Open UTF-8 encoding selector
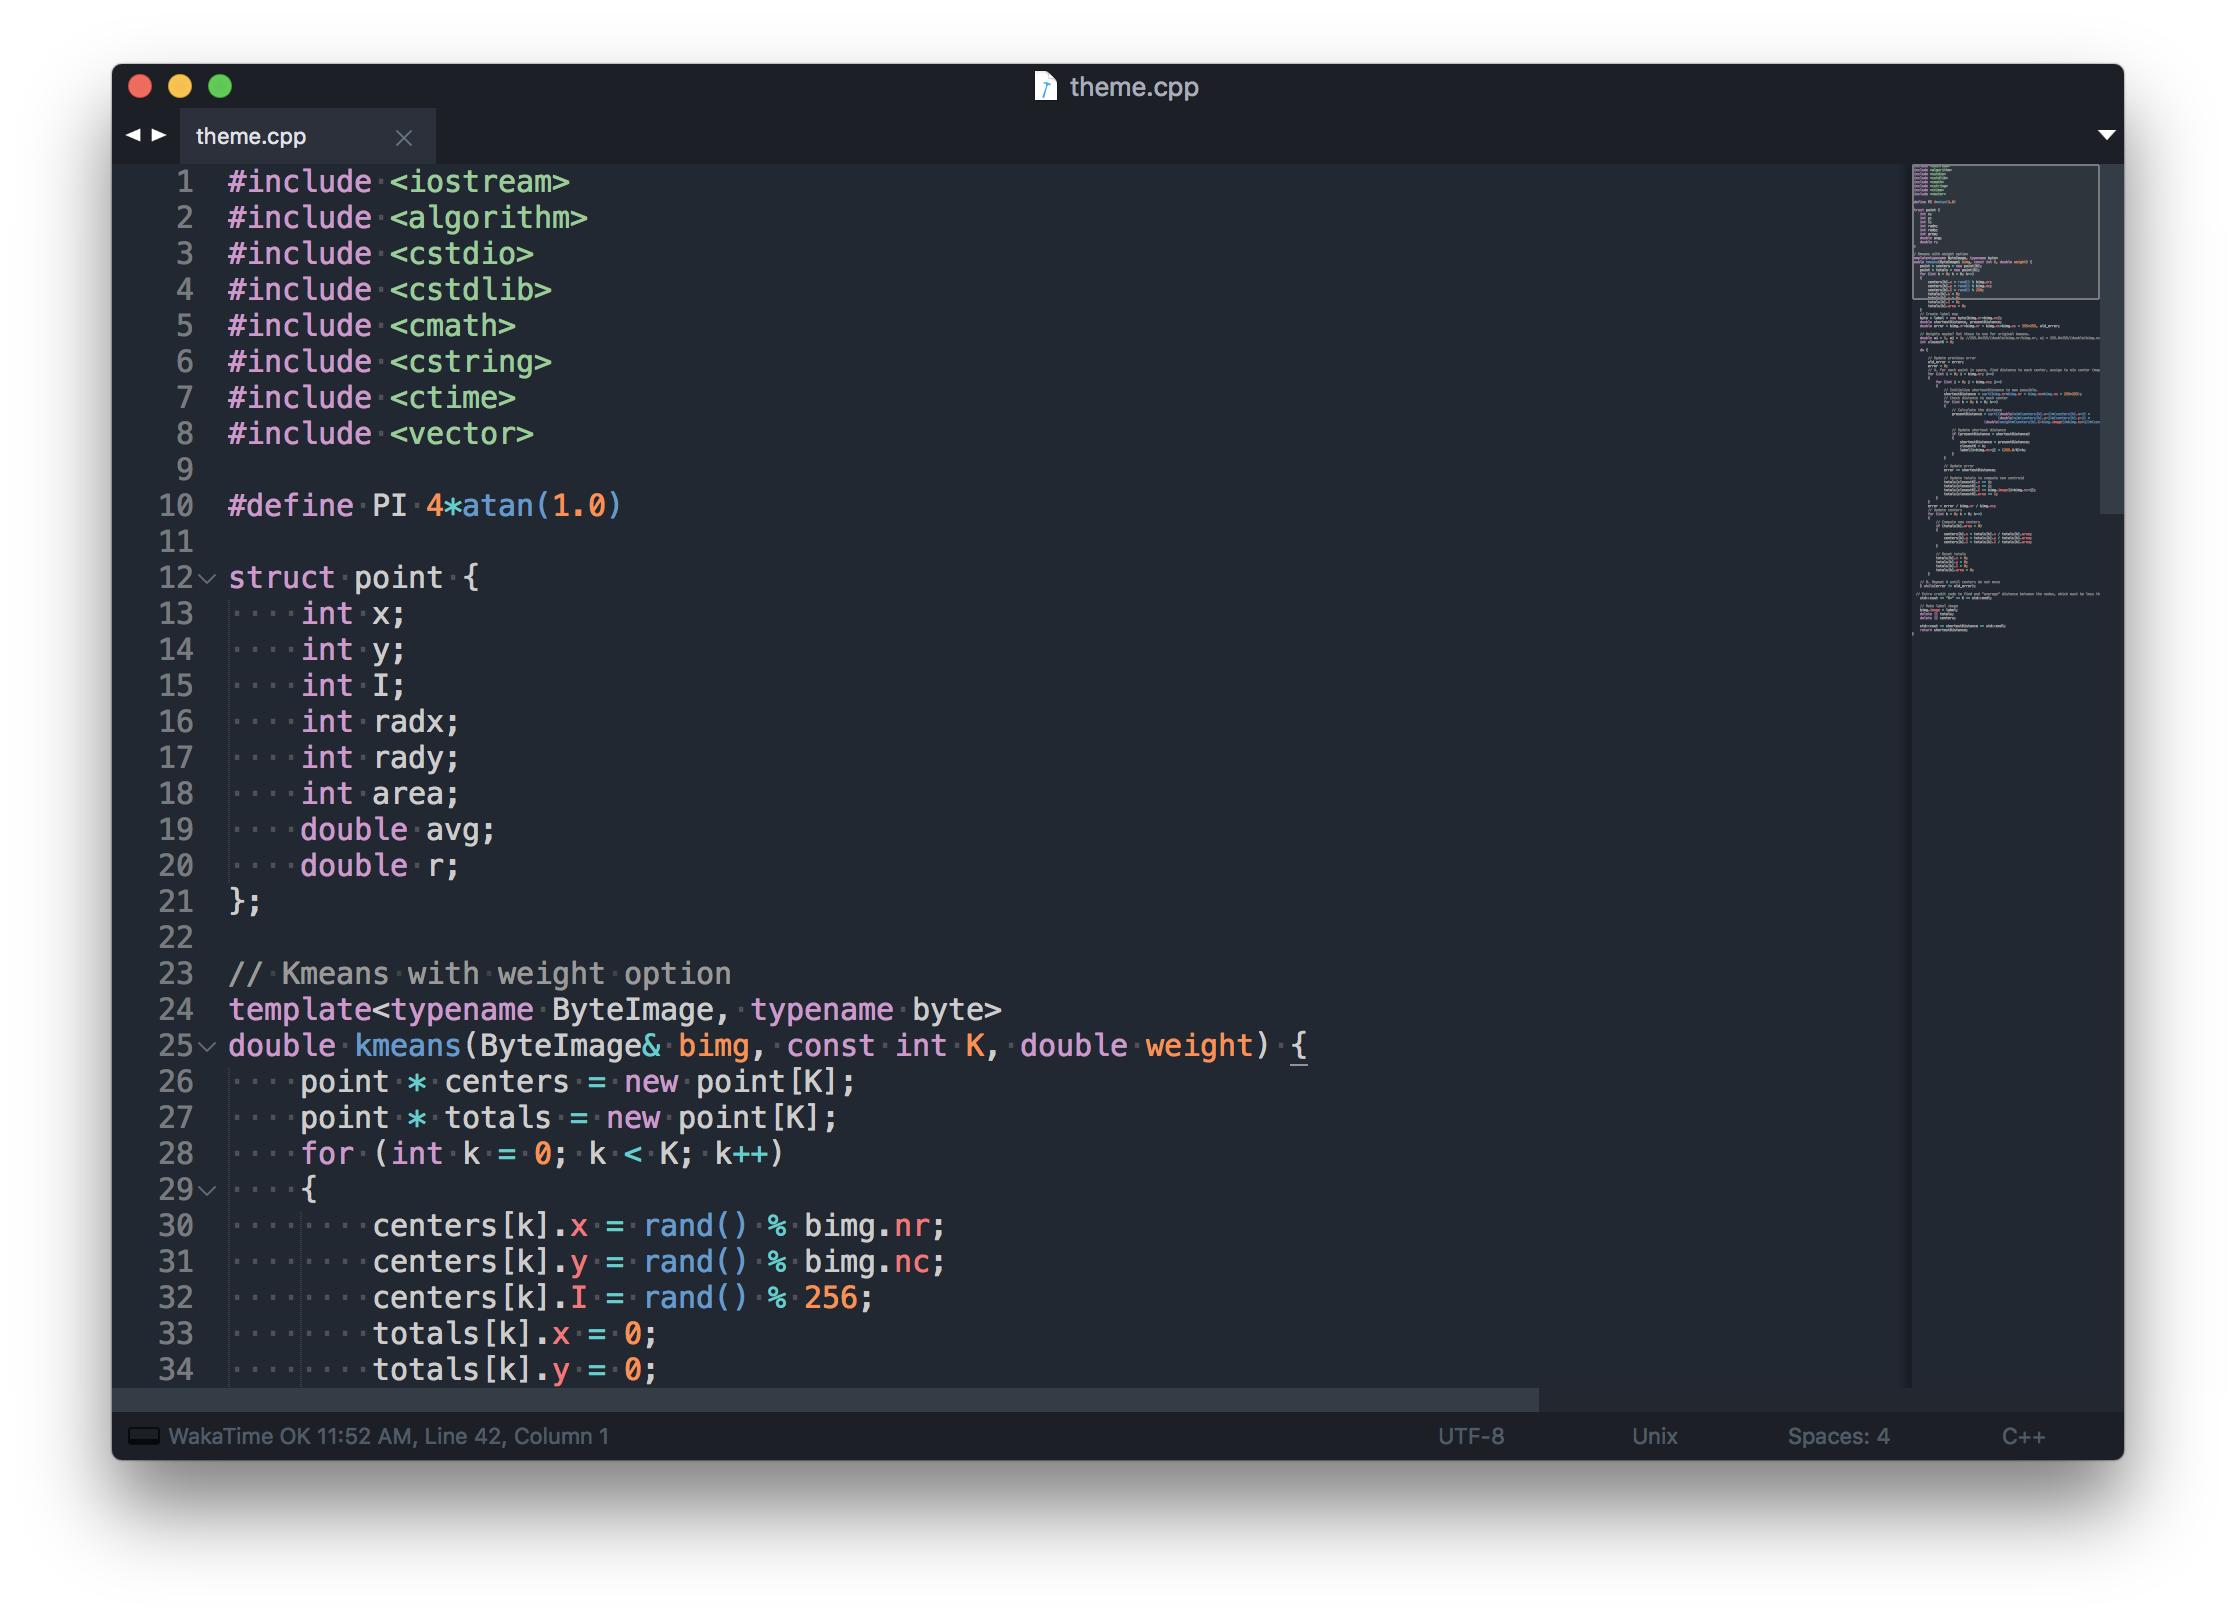This screenshot has height=1620, width=2236. [x=1470, y=1436]
